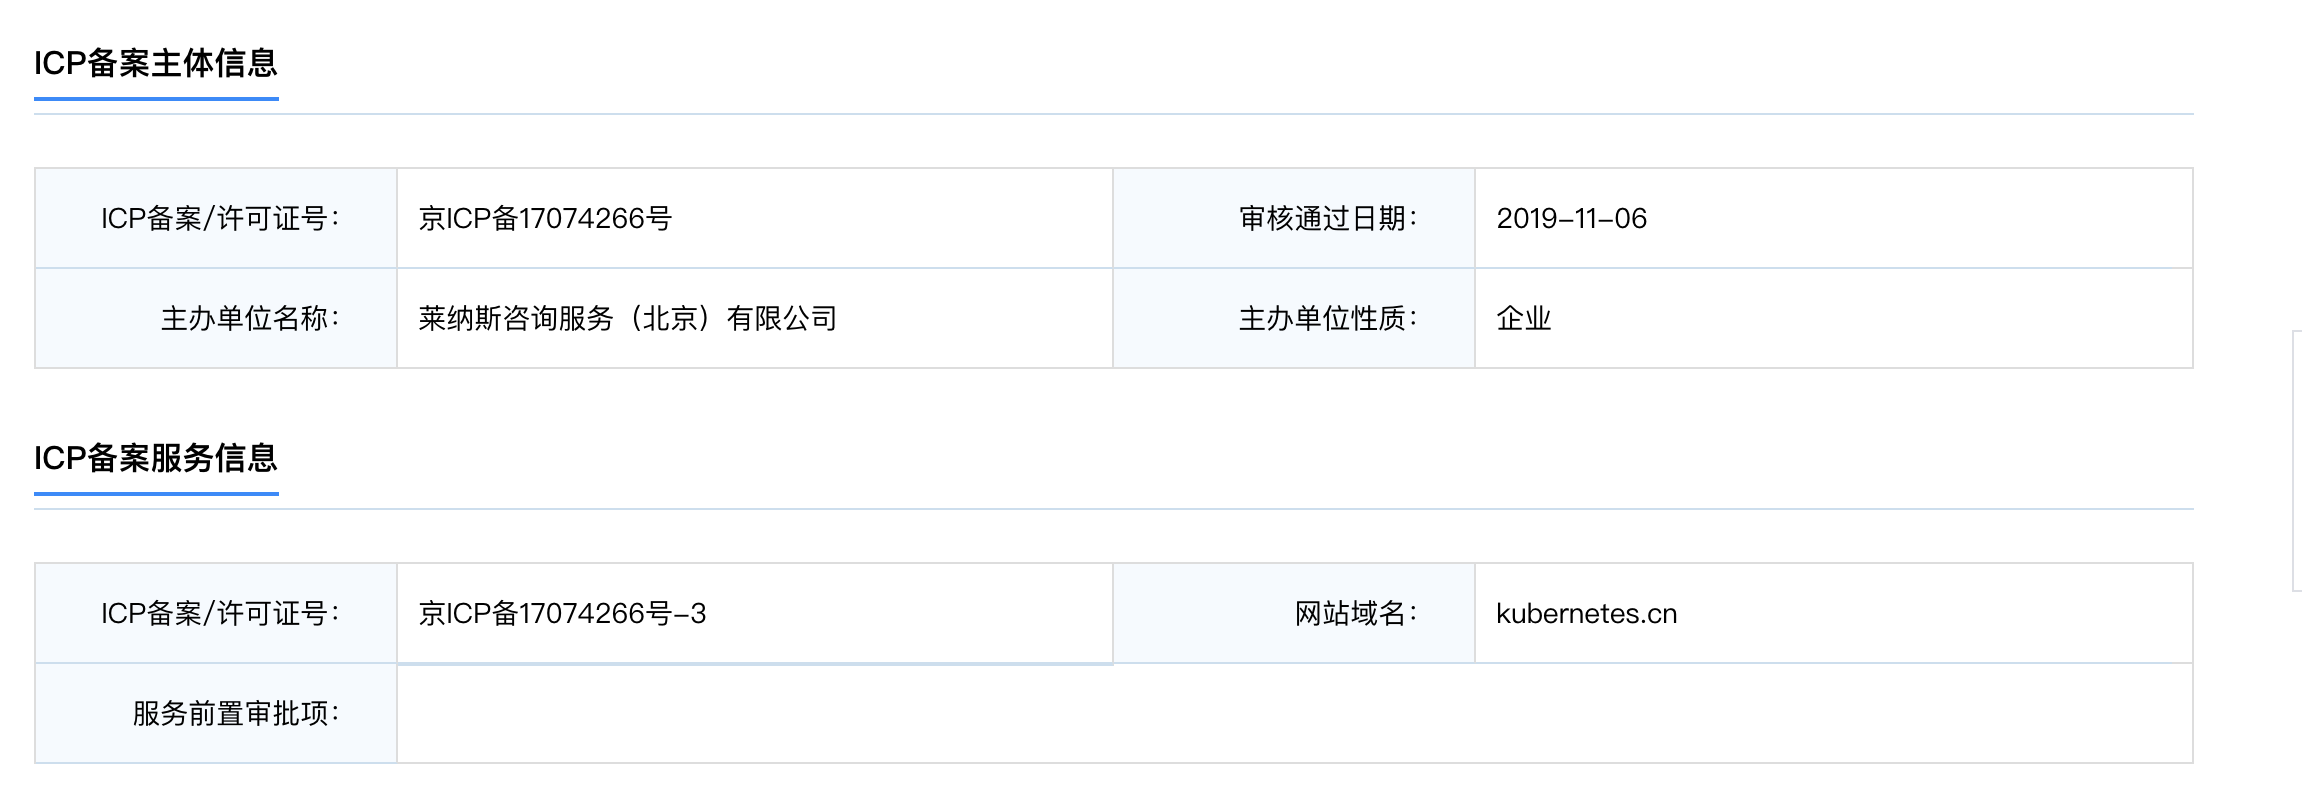
Task: Click the floating side panel at right edge
Action: pyautogui.click(x=2297, y=461)
